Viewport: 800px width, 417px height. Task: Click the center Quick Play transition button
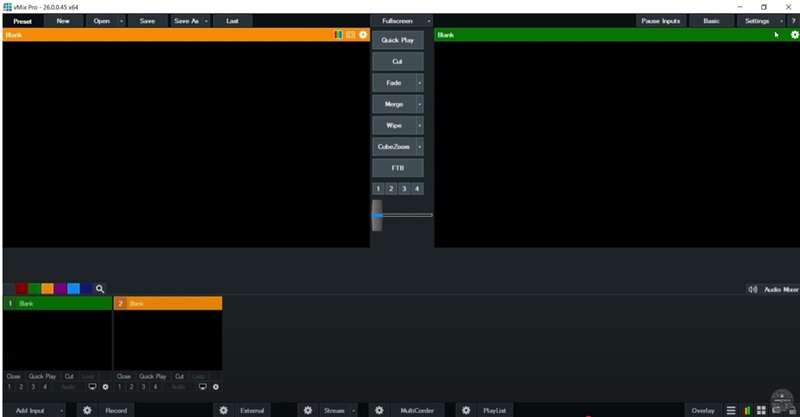pos(397,40)
